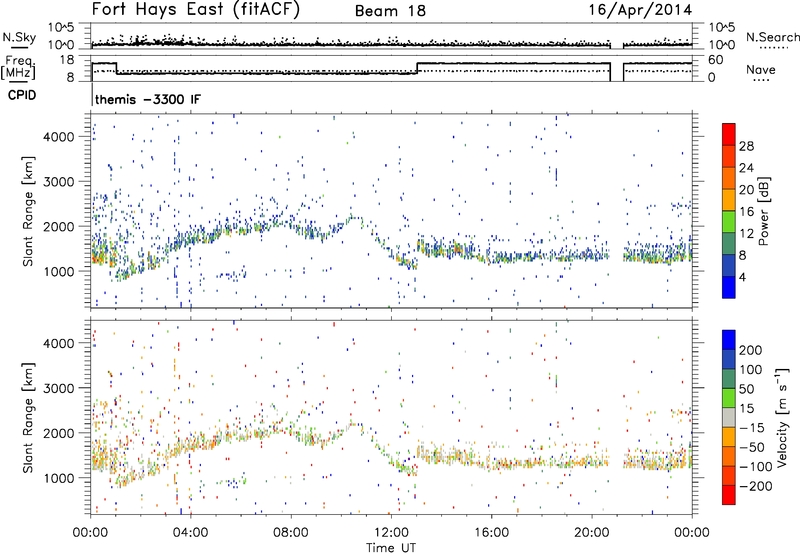Click the date "16/Apr/2014"
The width and height of the screenshot is (800, 554).
click(x=640, y=10)
